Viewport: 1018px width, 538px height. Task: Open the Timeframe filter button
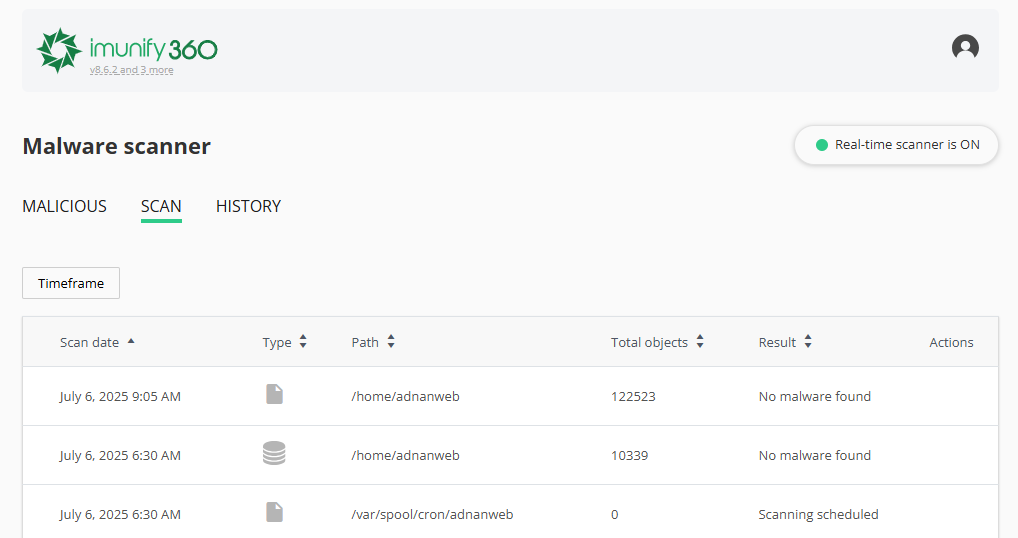pos(71,283)
